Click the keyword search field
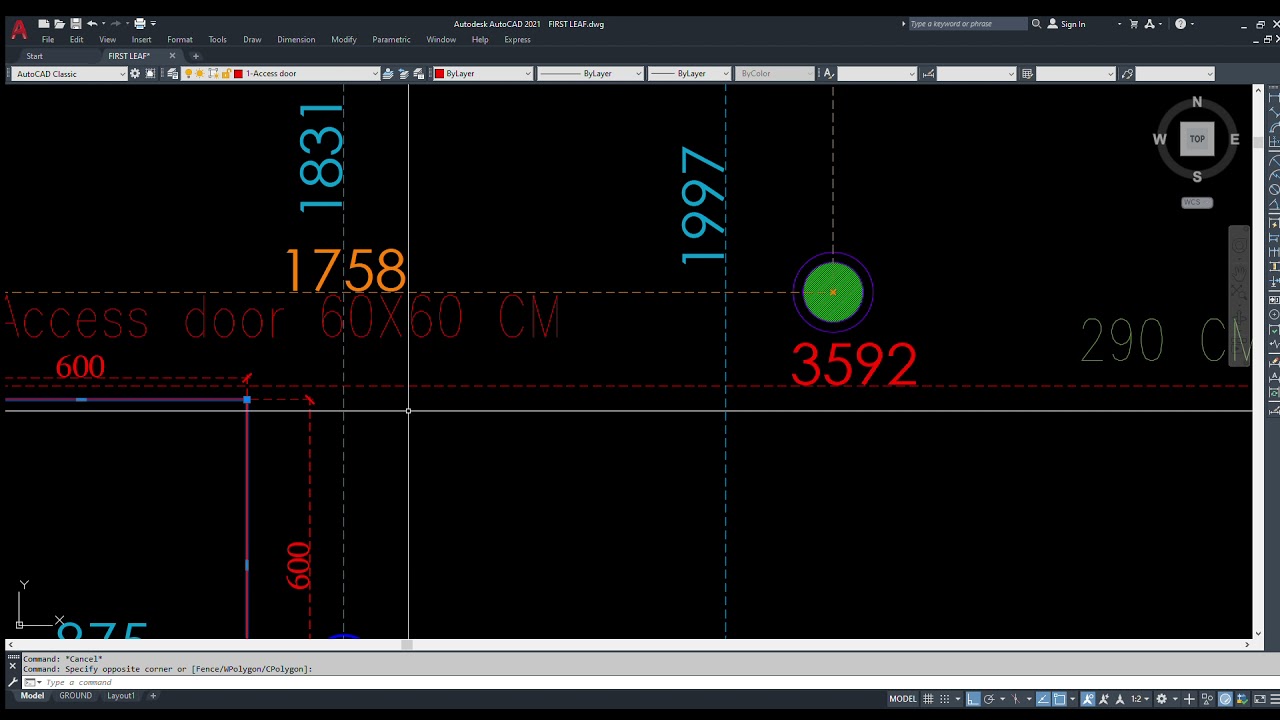The height and width of the screenshot is (720, 1280). [967, 24]
